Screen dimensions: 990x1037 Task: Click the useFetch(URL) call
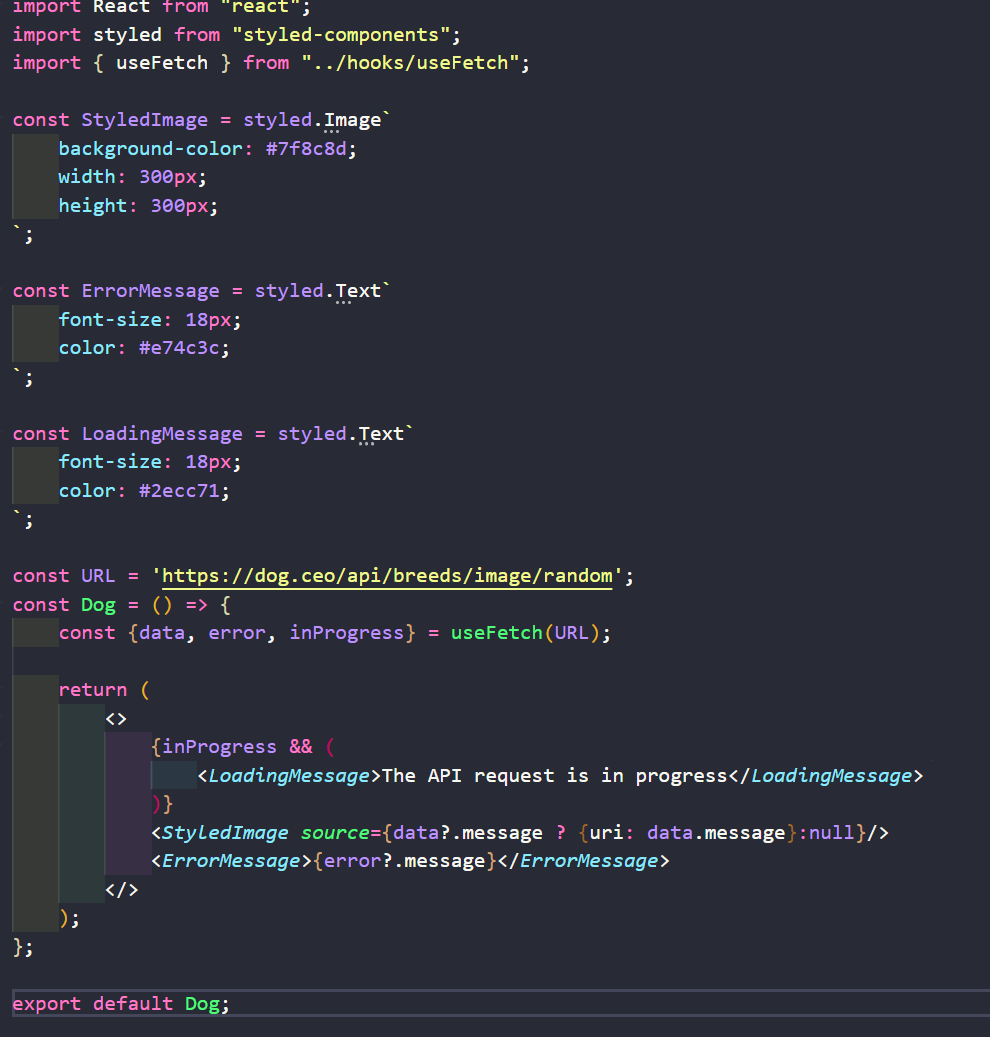(525, 633)
